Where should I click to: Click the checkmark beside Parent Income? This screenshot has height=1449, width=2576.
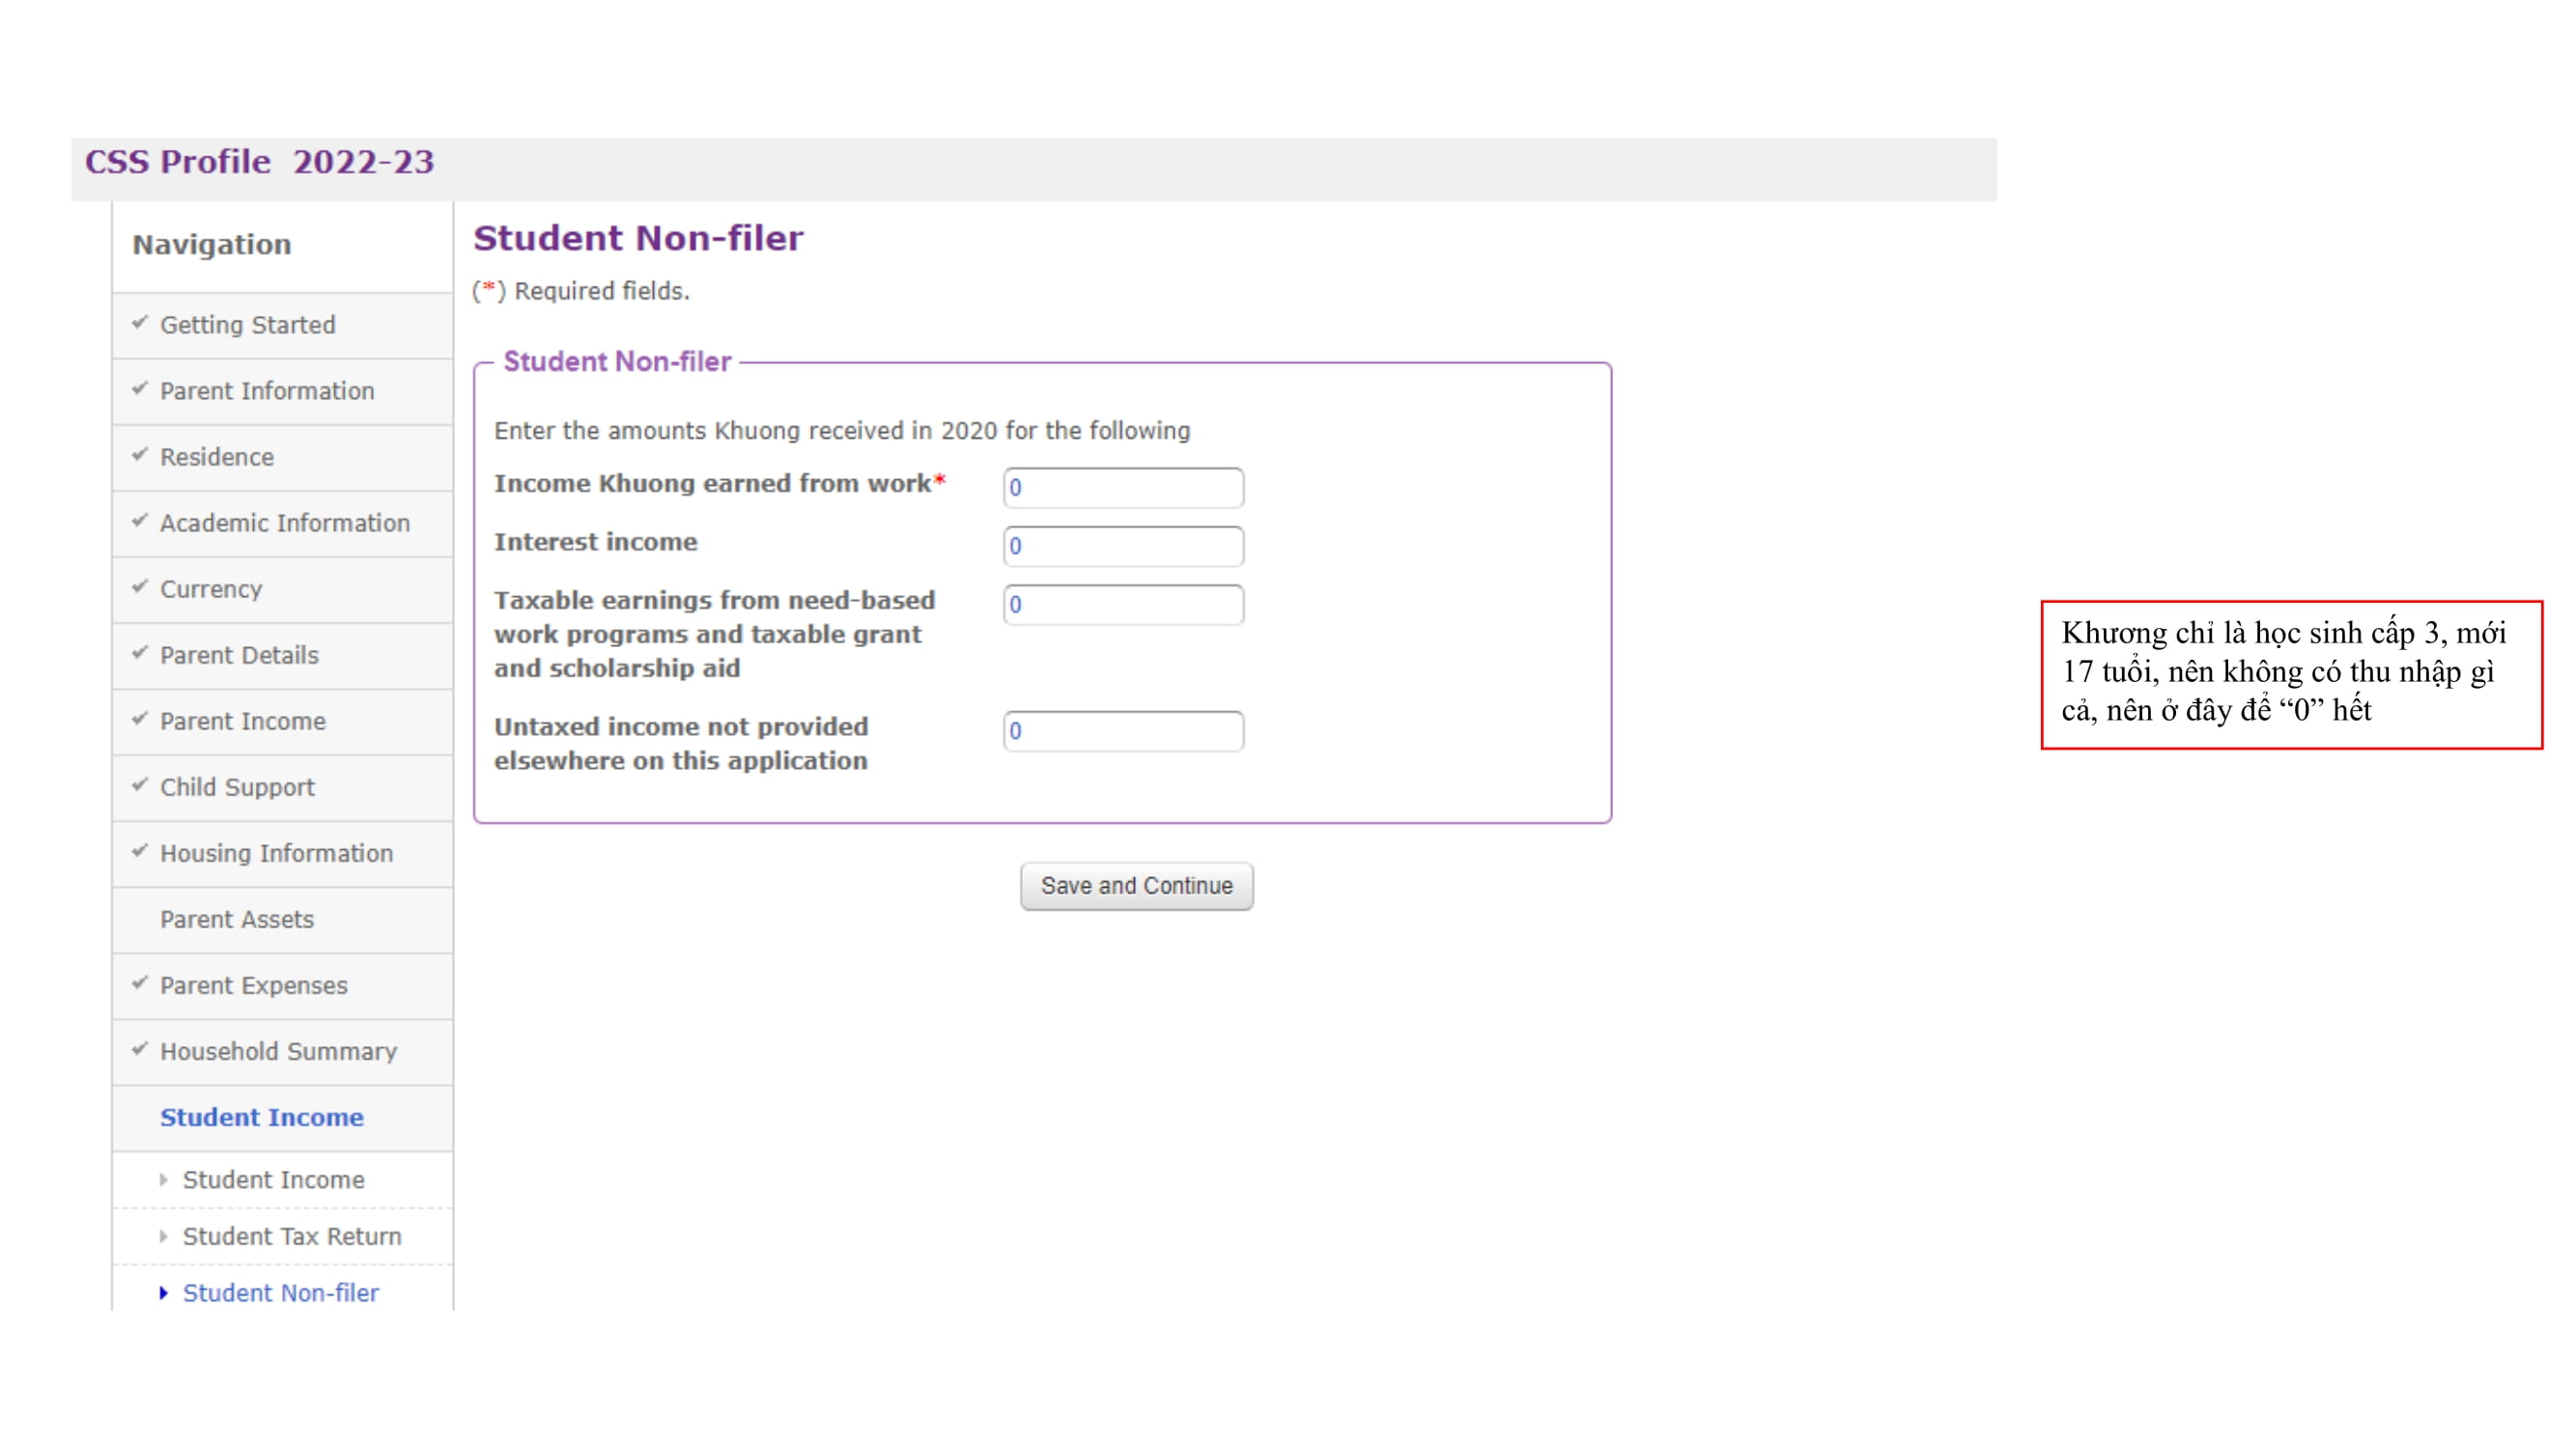[140, 721]
